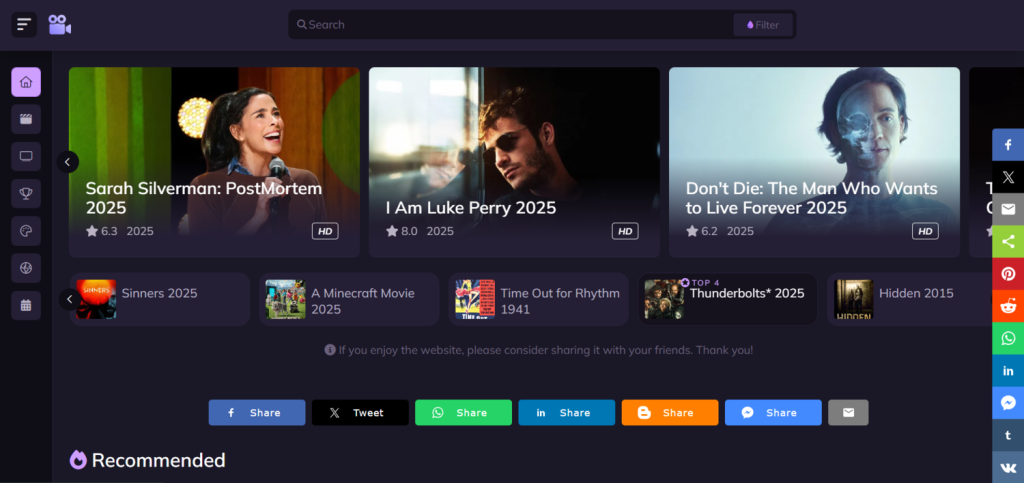Open Don't Die: The Man Who Wants card
The height and width of the screenshot is (483, 1024).
tap(814, 162)
